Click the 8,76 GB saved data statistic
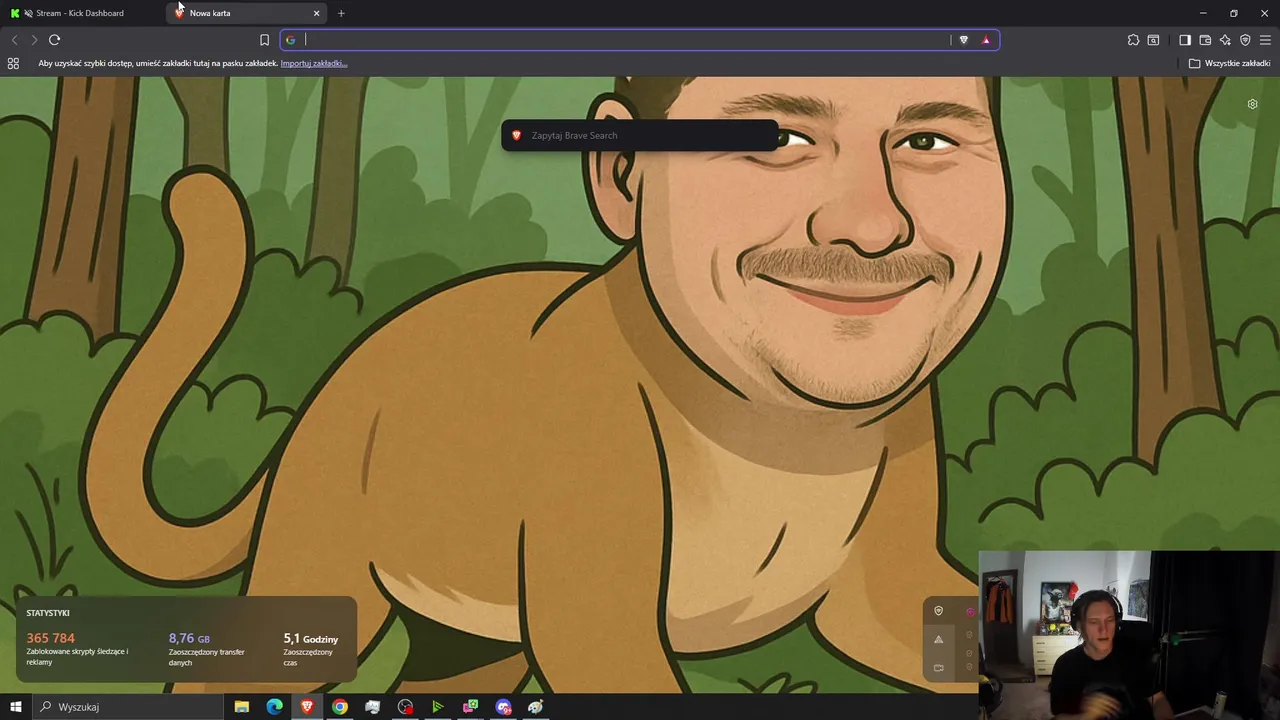 click(189, 638)
